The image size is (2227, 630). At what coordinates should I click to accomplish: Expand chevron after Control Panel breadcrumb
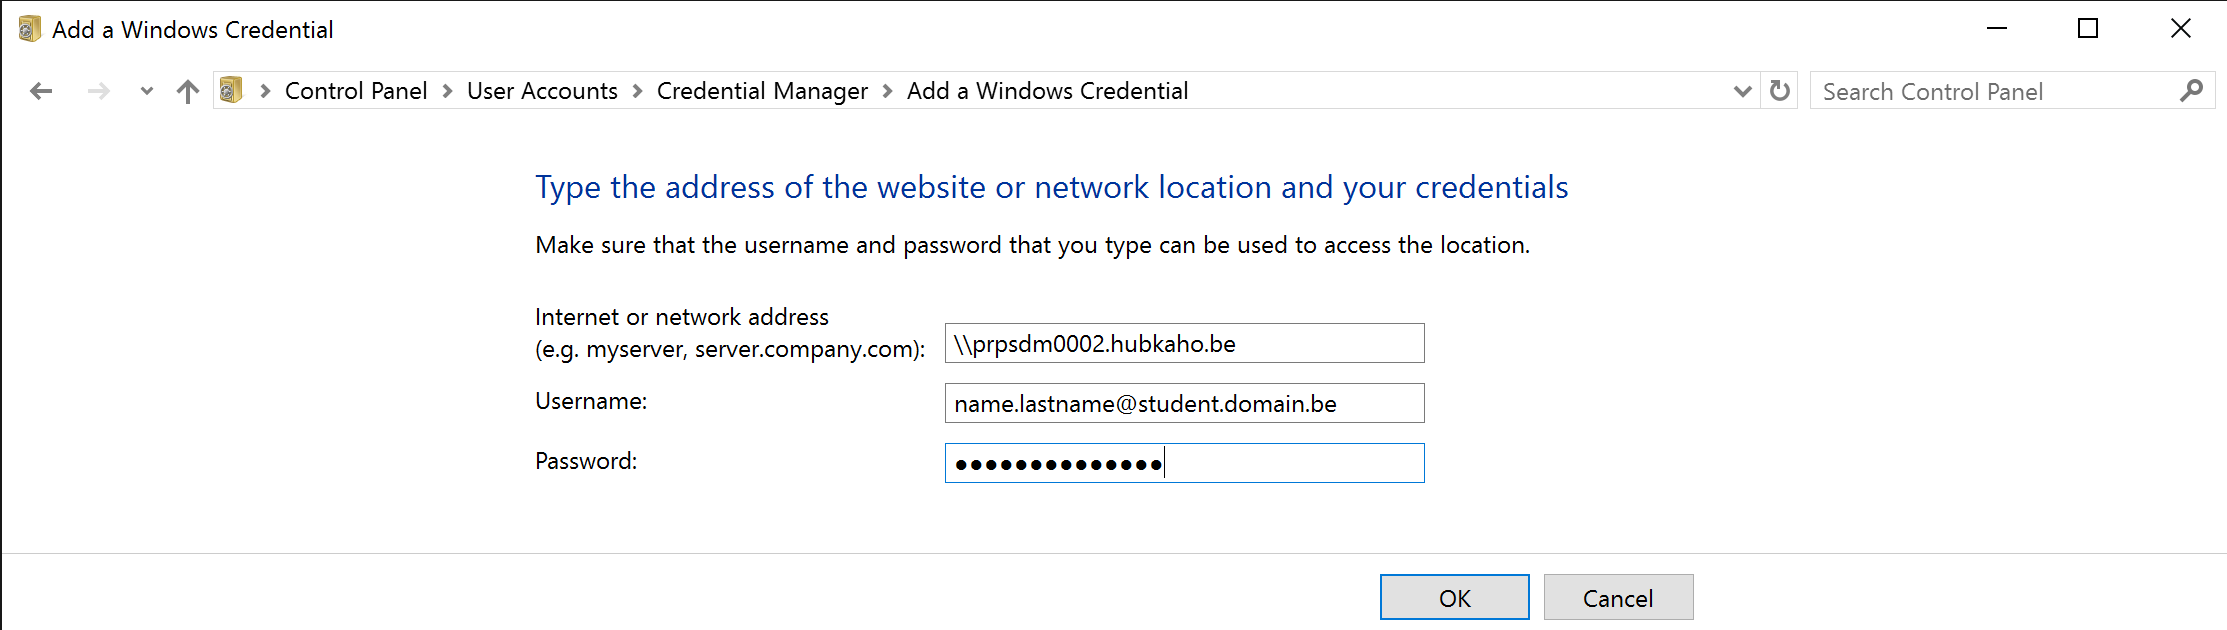[447, 91]
